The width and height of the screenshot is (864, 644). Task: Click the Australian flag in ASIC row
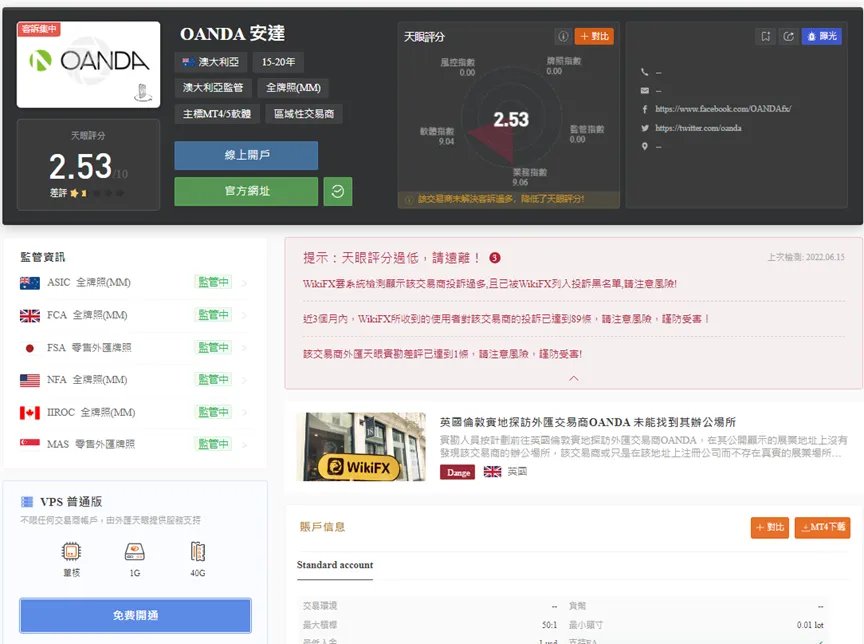point(30,283)
